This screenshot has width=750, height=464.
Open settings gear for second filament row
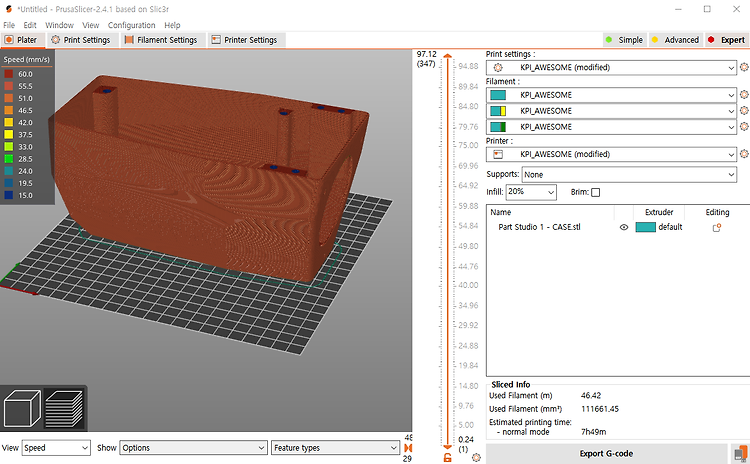[x=744, y=110]
